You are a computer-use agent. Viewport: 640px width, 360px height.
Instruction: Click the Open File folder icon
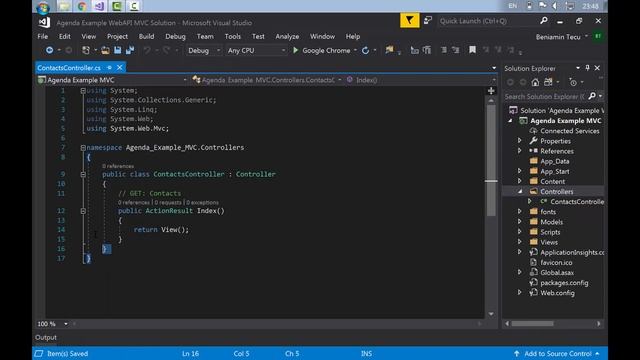tap(105, 50)
